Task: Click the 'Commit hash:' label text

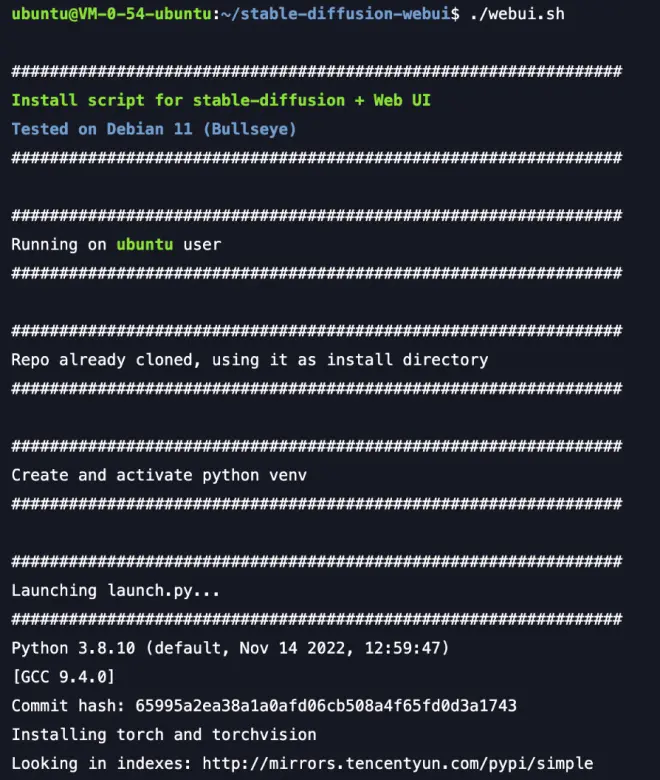Action: (68, 706)
